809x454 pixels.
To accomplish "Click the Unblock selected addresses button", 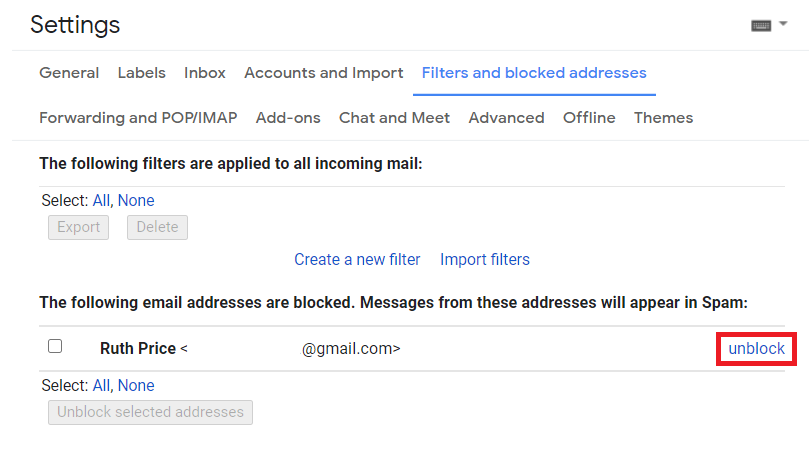I will [150, 412].
